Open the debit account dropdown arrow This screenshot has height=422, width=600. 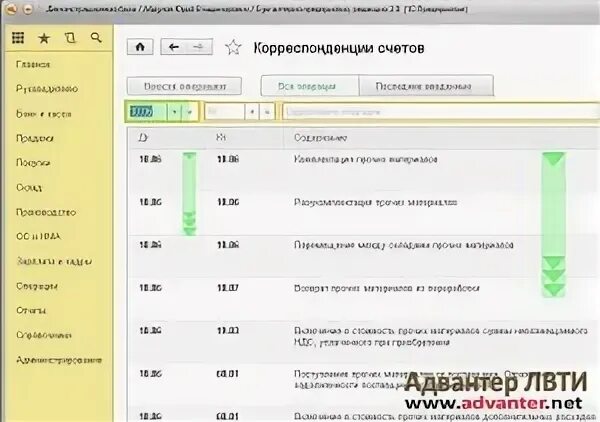(x=174, y=112)
